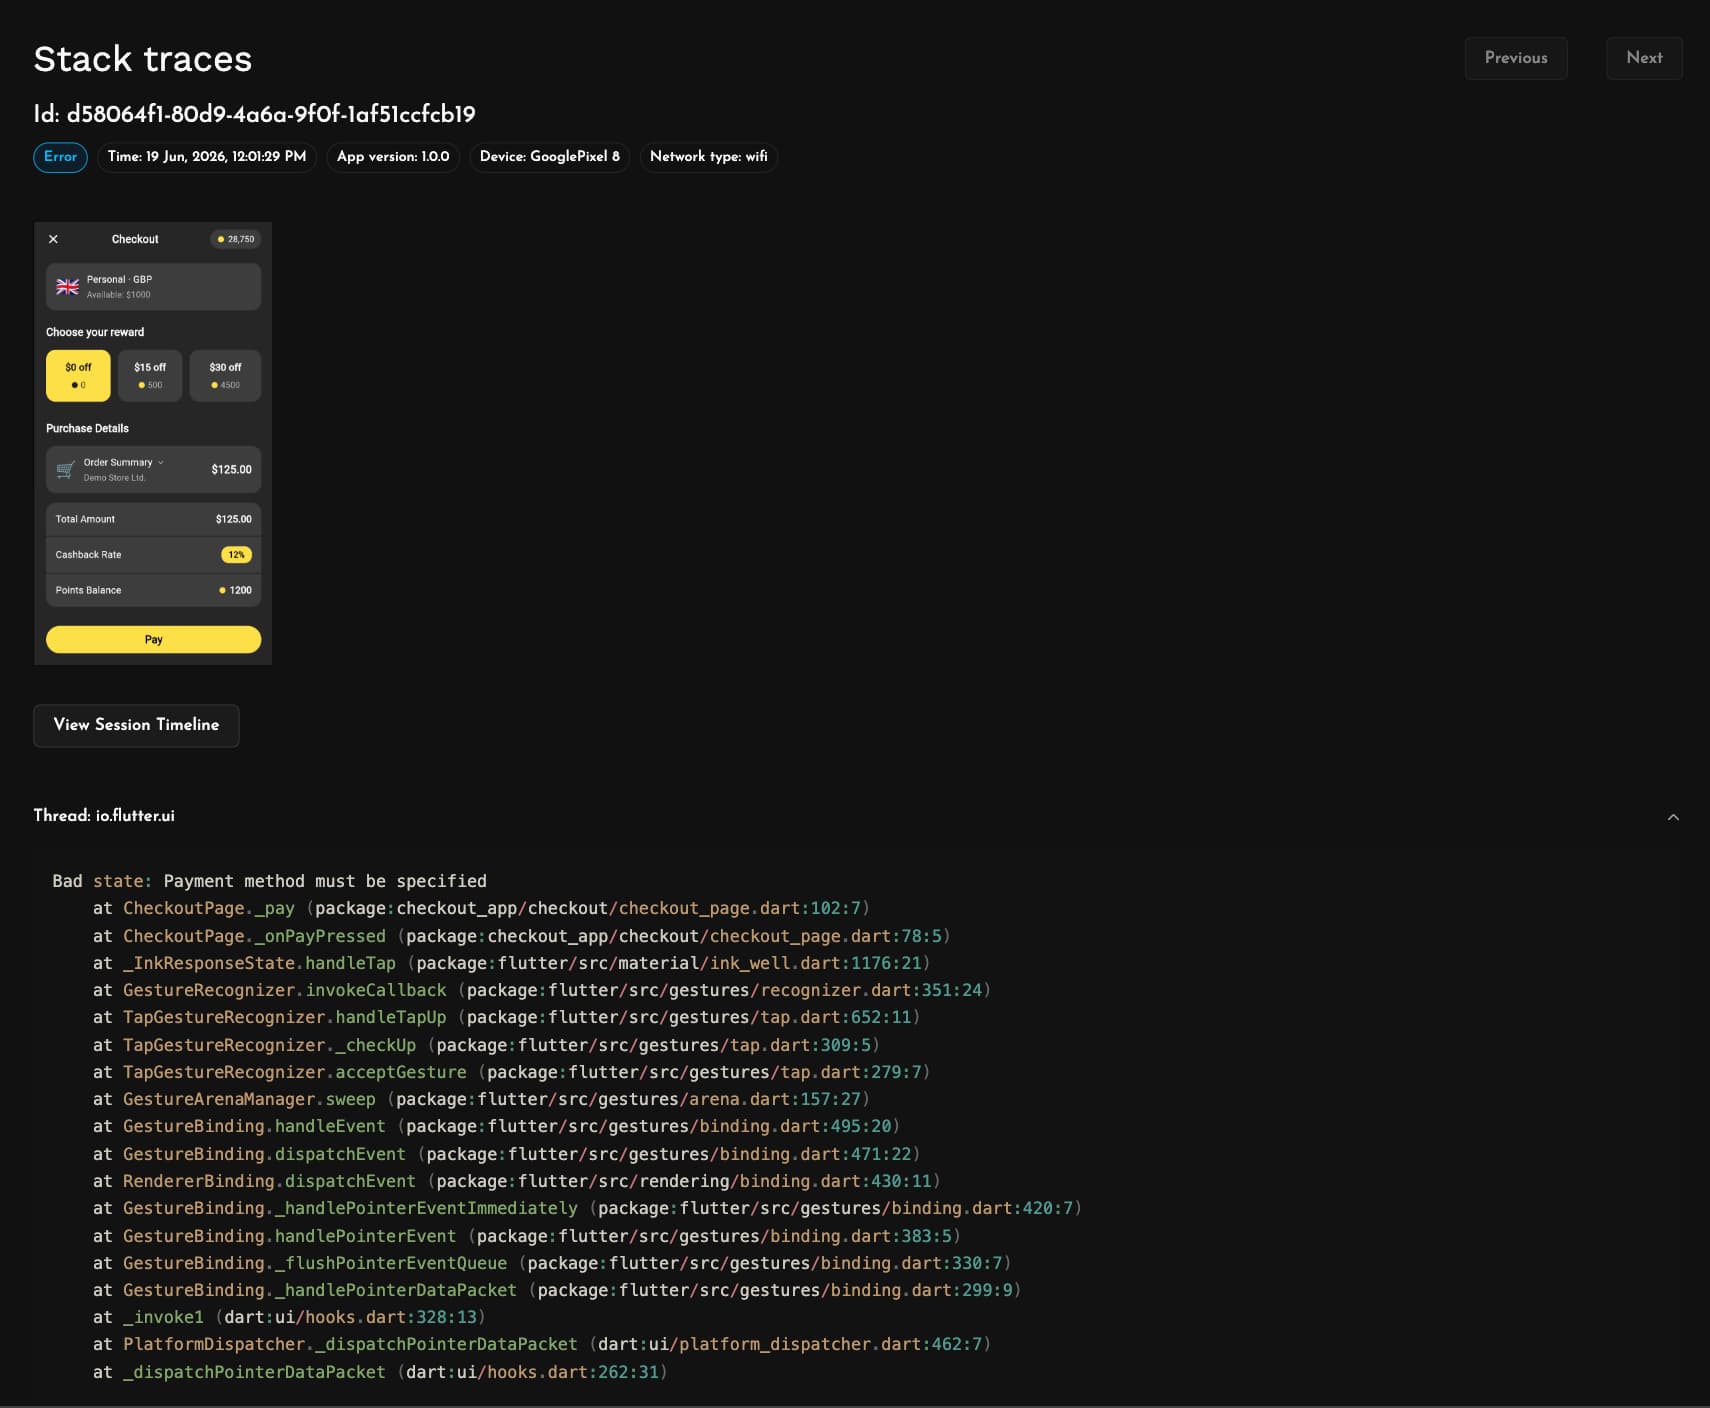Click the Error badge
This screenshot has height=1408, width=1710.
click(x=60, y=157)
